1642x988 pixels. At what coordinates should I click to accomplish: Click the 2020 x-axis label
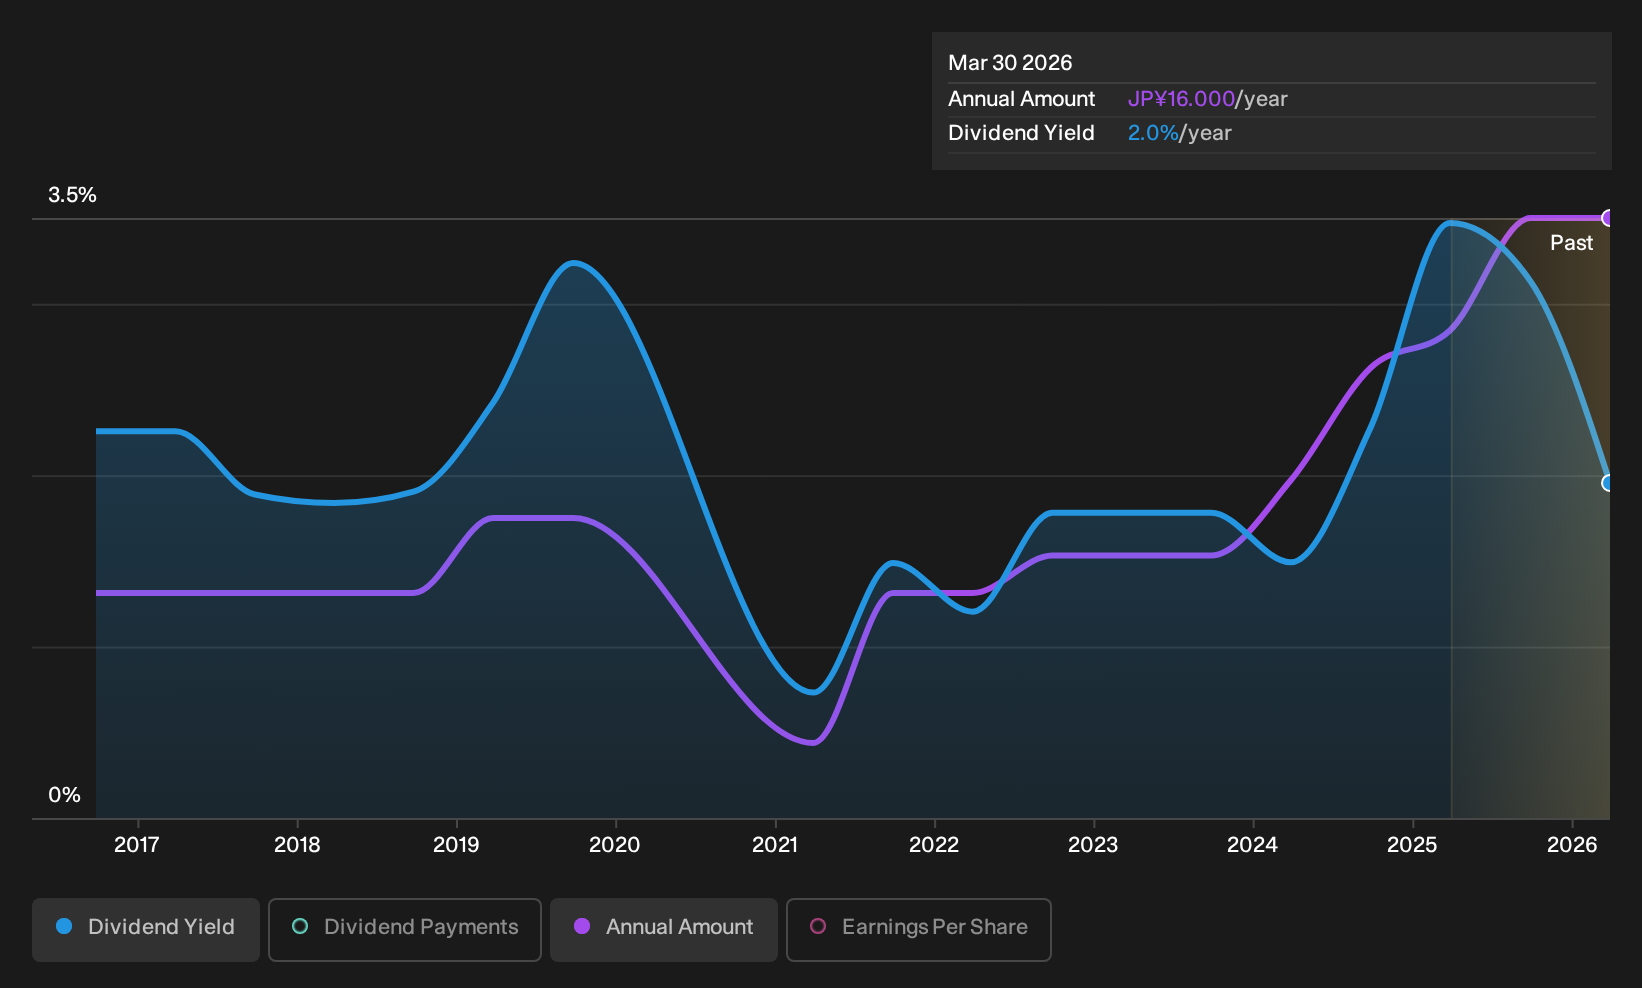[x=615, y=845]
